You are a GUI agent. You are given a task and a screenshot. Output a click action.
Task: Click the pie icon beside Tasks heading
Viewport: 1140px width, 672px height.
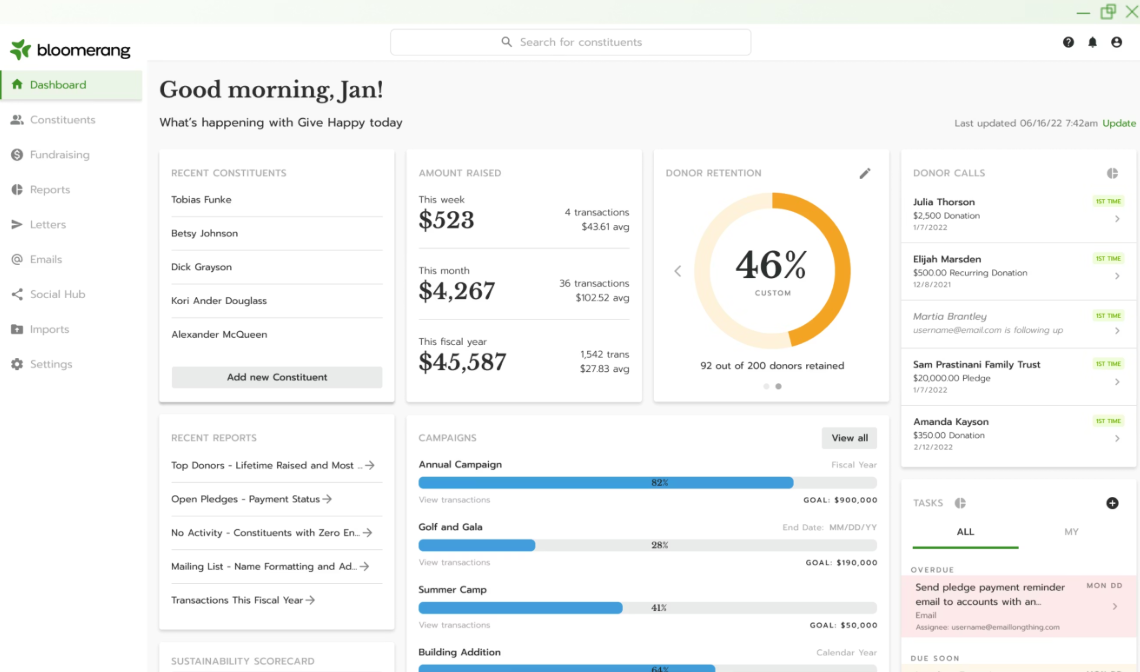[960, 503]
